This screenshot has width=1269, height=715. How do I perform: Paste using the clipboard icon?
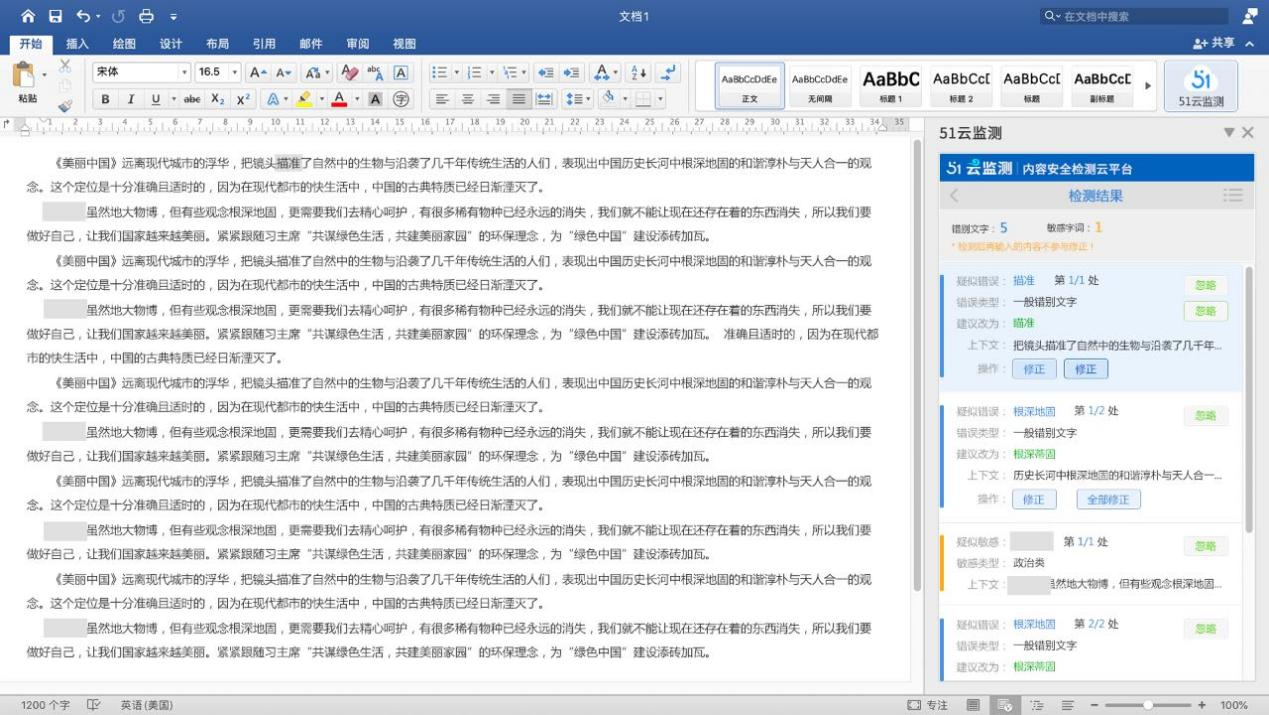(x=24, y=76)
